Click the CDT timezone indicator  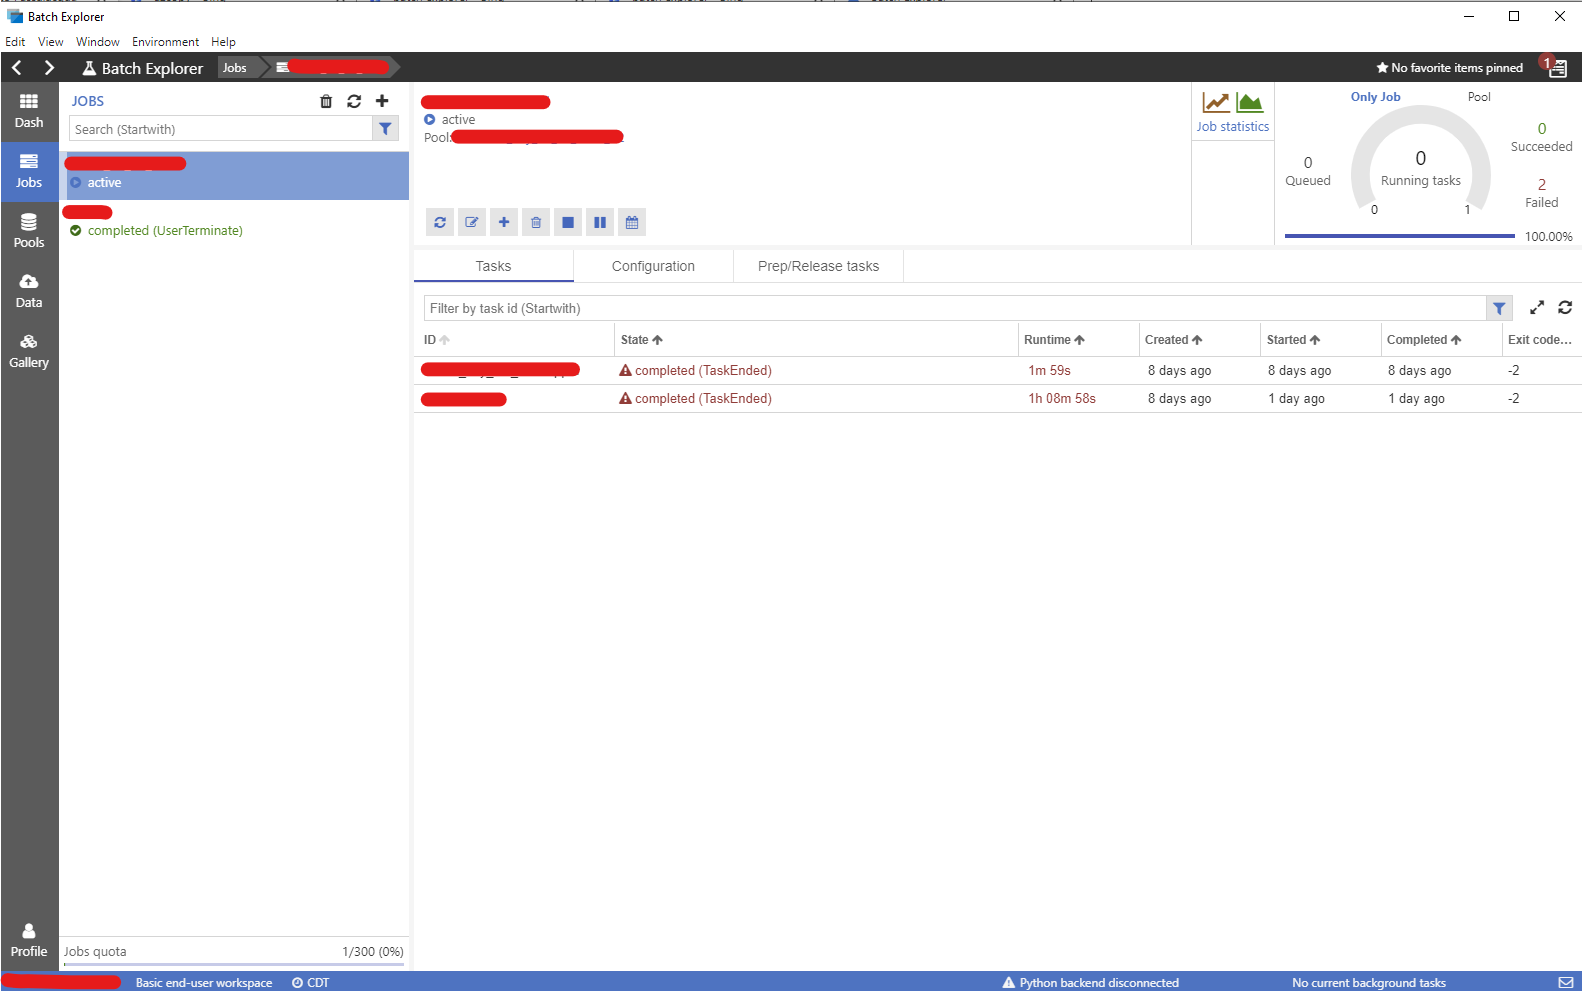(x=310, y=983)
